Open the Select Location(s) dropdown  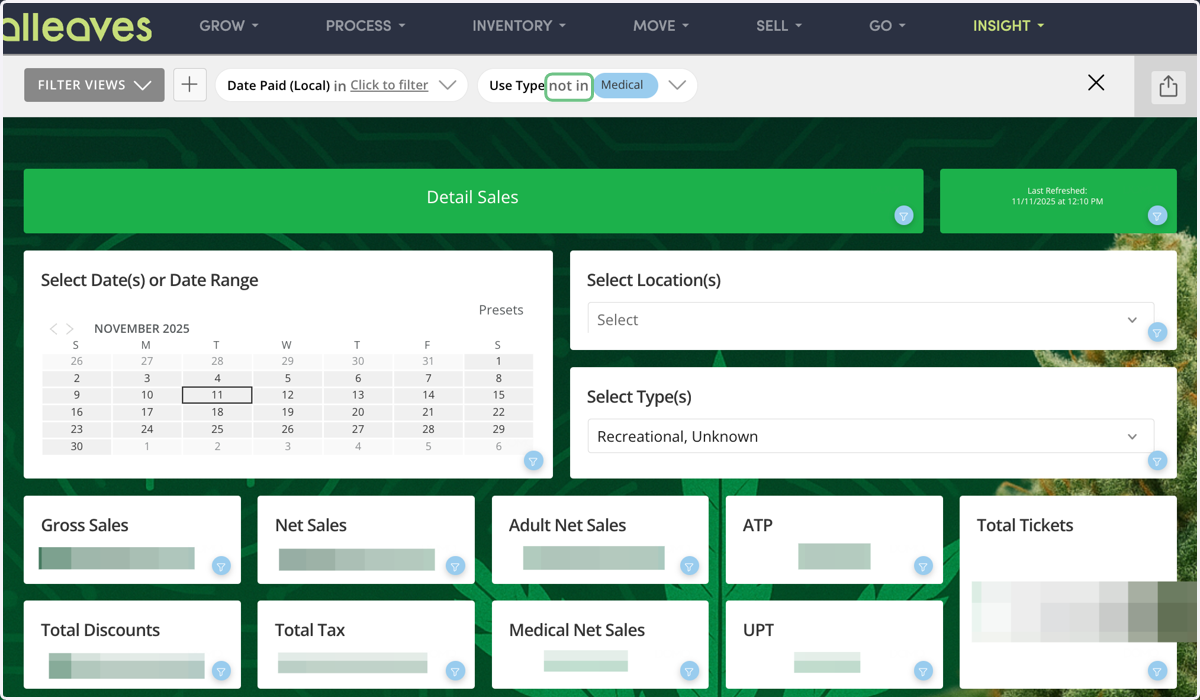point(870,320)
